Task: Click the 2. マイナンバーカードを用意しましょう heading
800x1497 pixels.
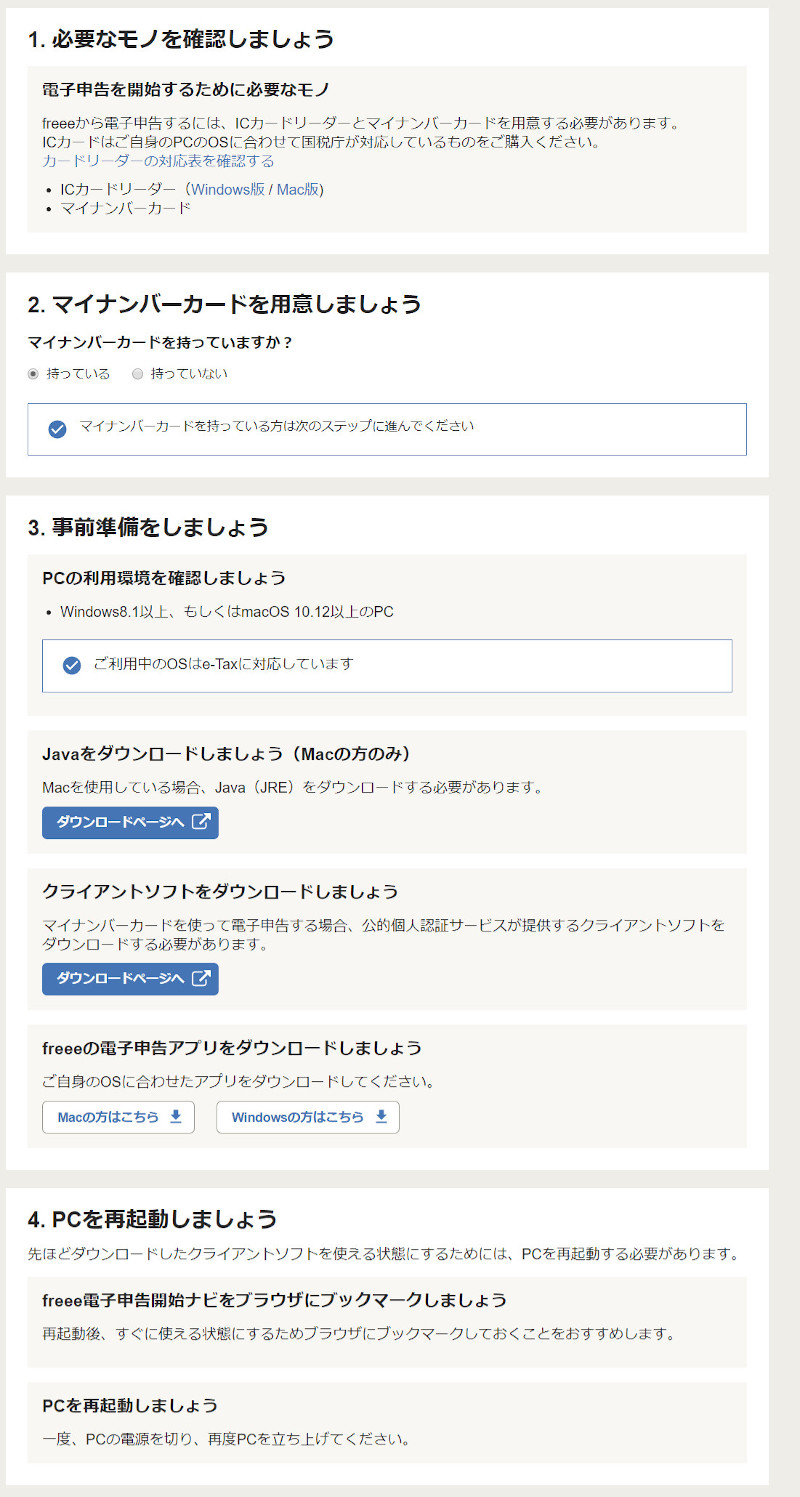Action: pyautogui.click(x=224, y=303)
